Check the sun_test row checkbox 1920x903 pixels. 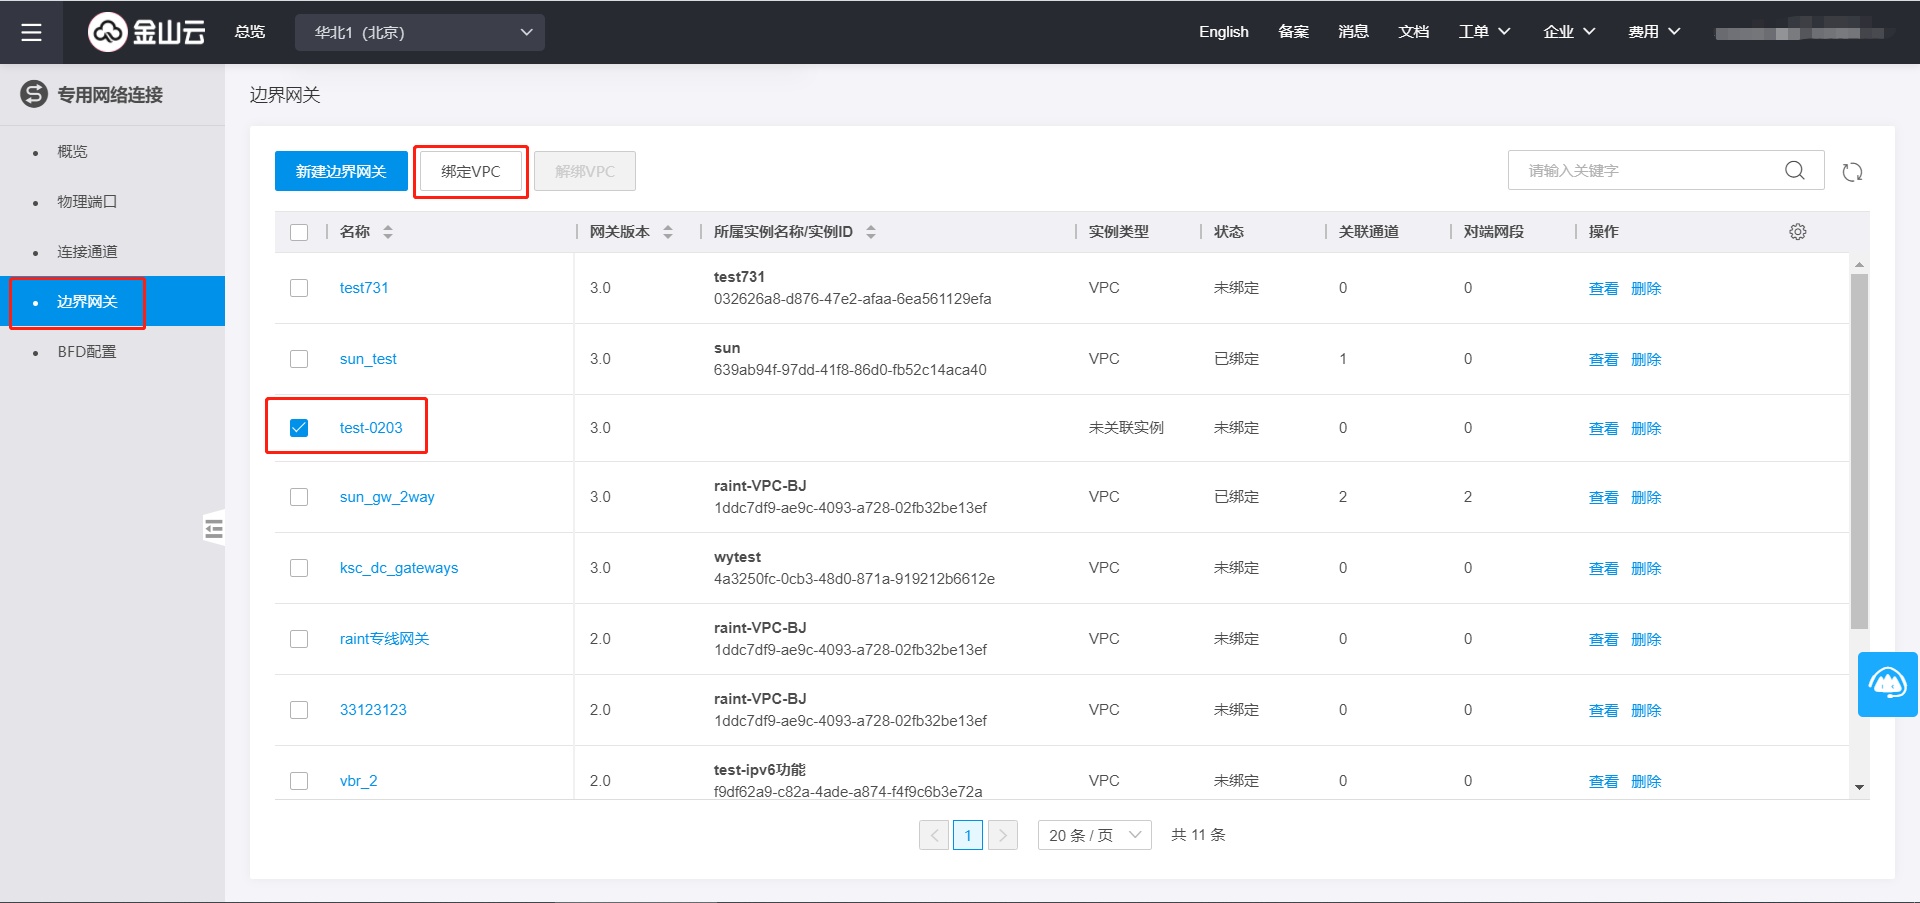click(x=299, y=359)
